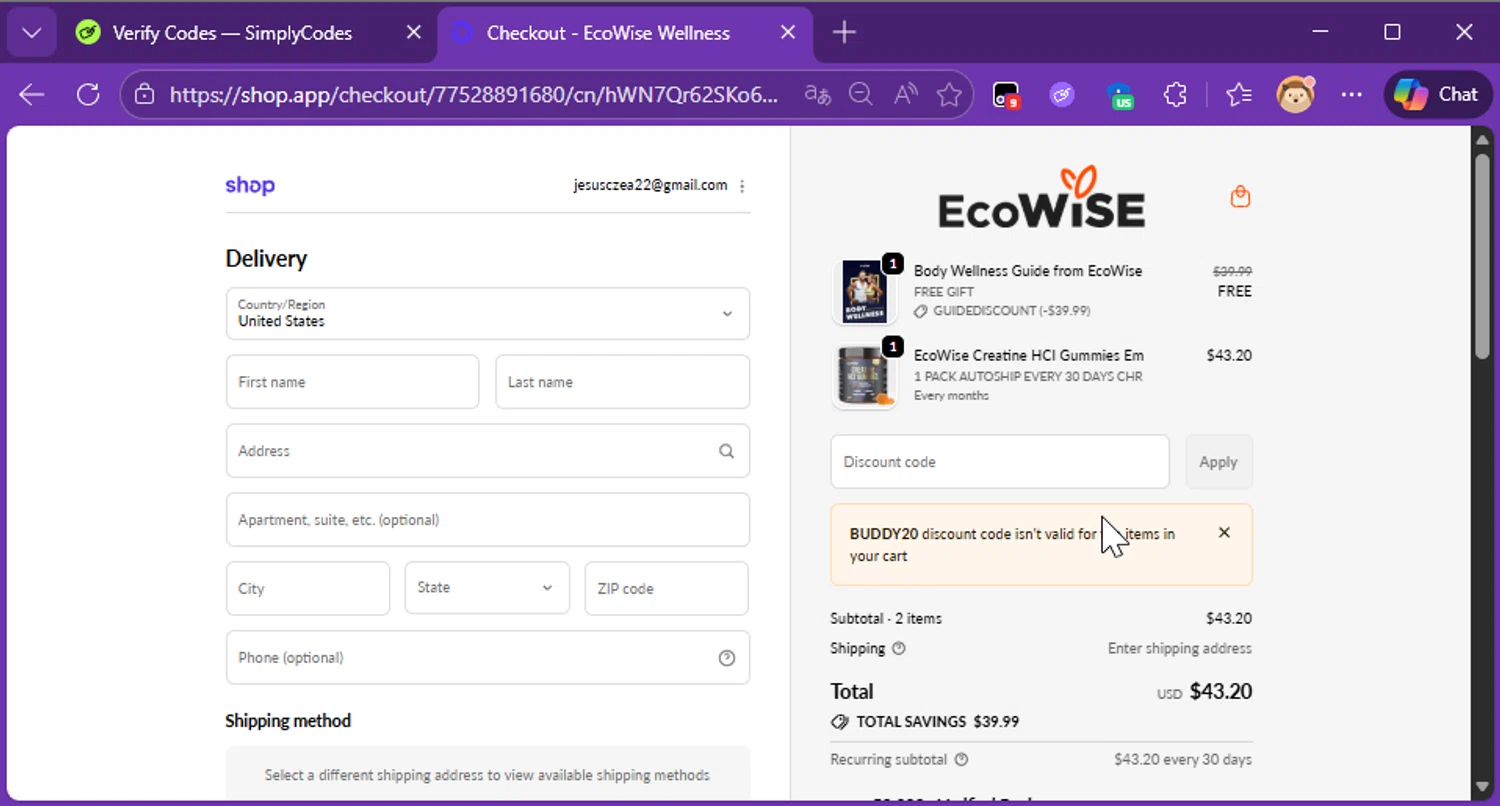
Task: Open the Copilot Chat button
Action: pos(1437,95)
